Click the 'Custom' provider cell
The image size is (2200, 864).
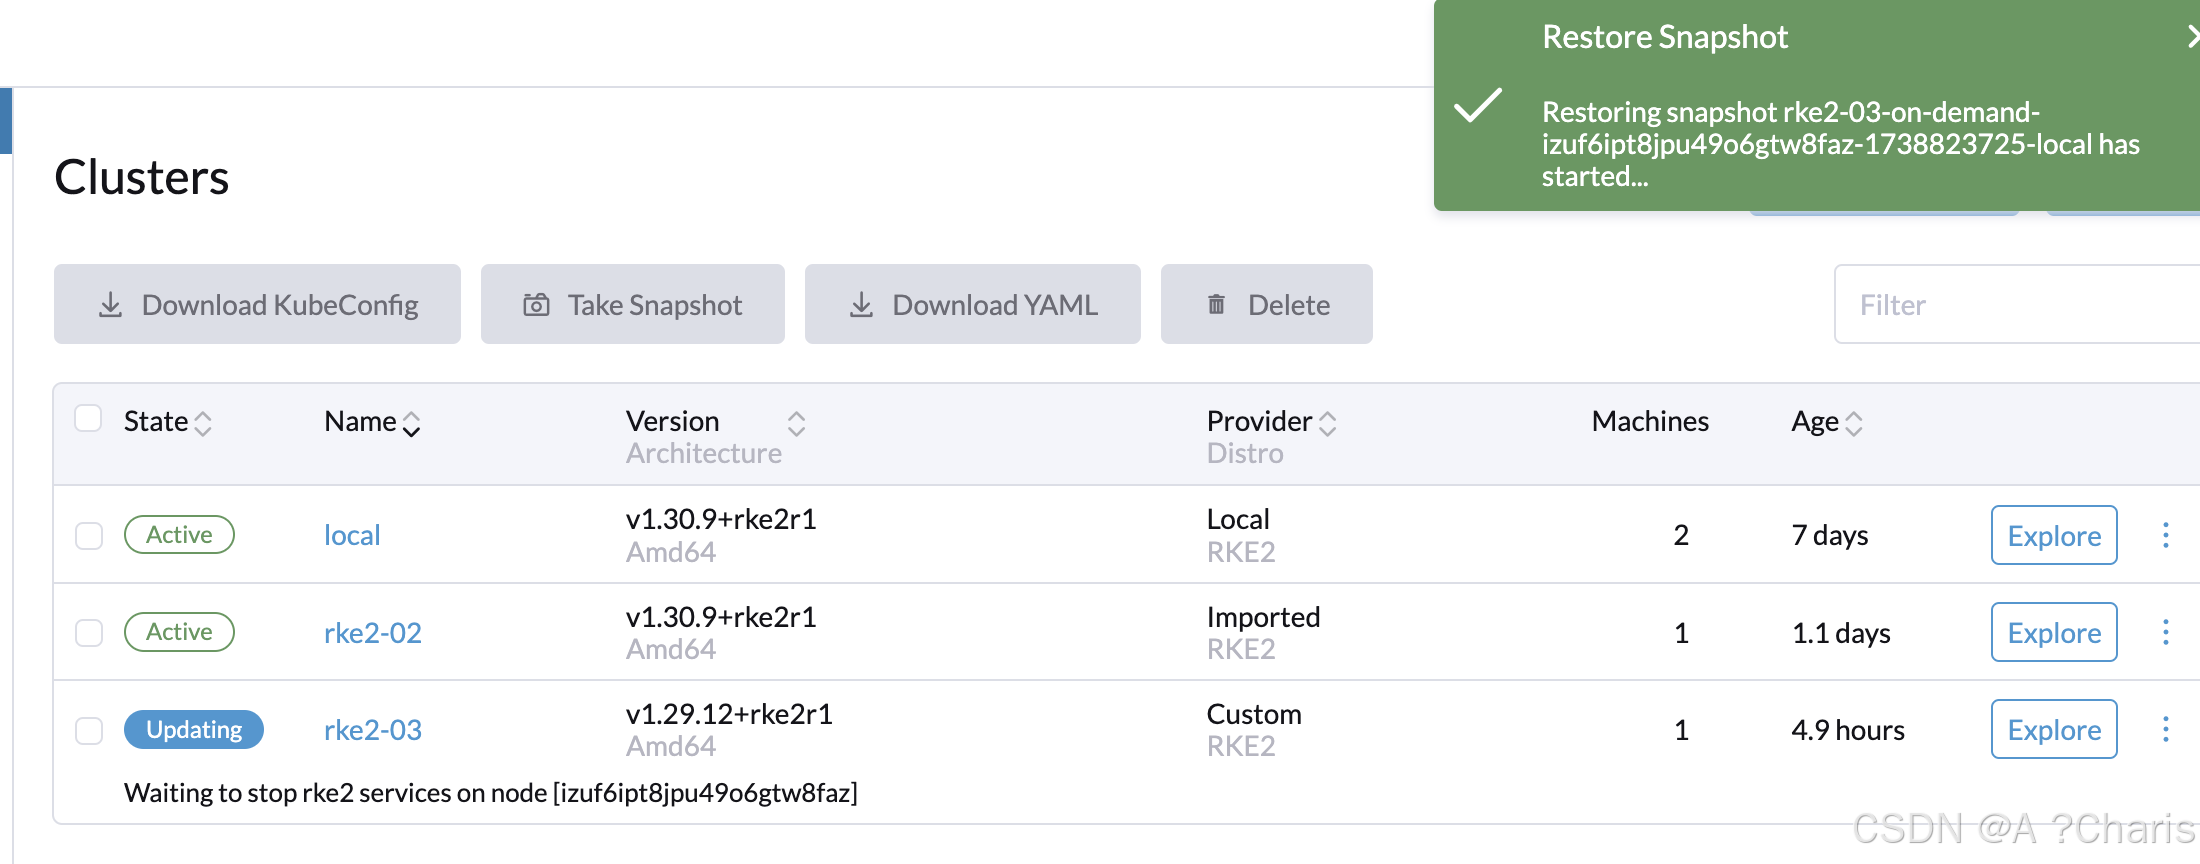(1254, 714)
